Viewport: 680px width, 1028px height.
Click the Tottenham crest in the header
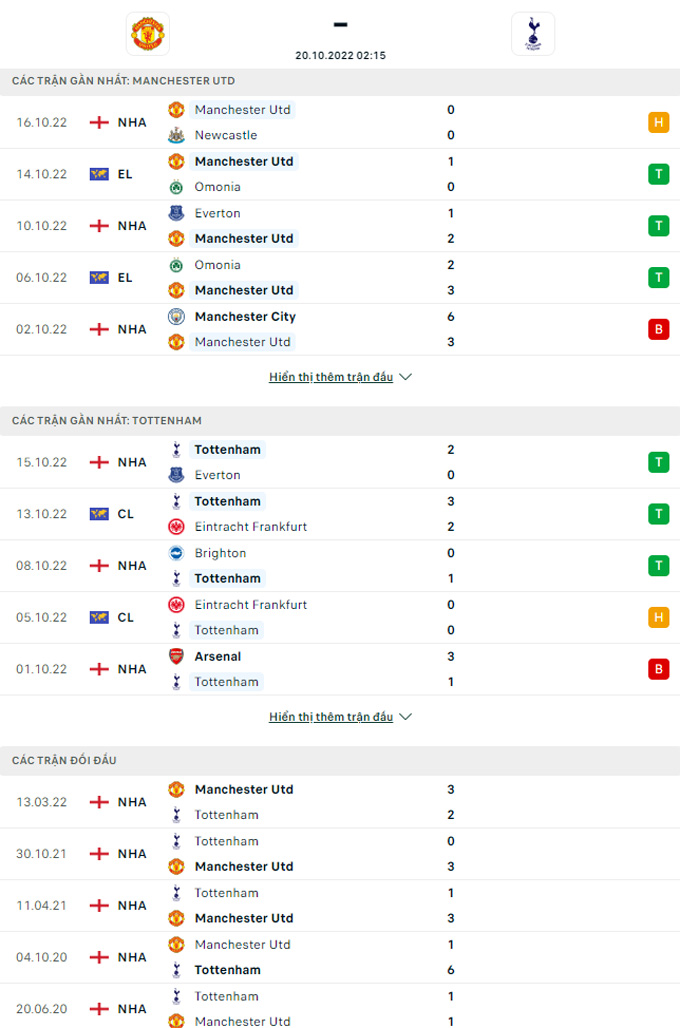click(532, 33)
